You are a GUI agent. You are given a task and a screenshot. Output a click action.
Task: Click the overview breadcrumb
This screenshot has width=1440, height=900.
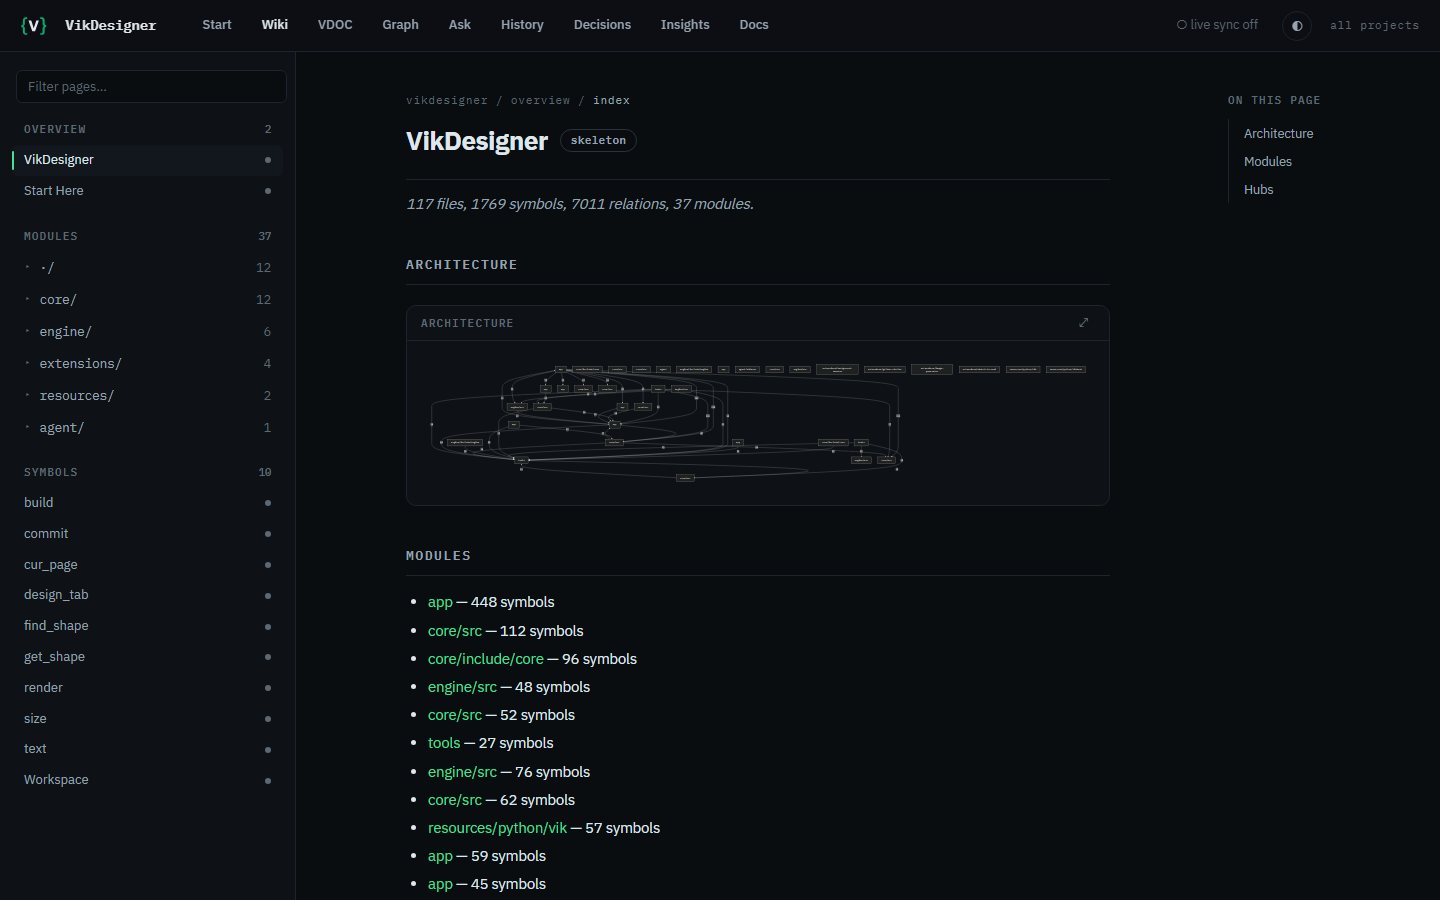coord(540,100)
